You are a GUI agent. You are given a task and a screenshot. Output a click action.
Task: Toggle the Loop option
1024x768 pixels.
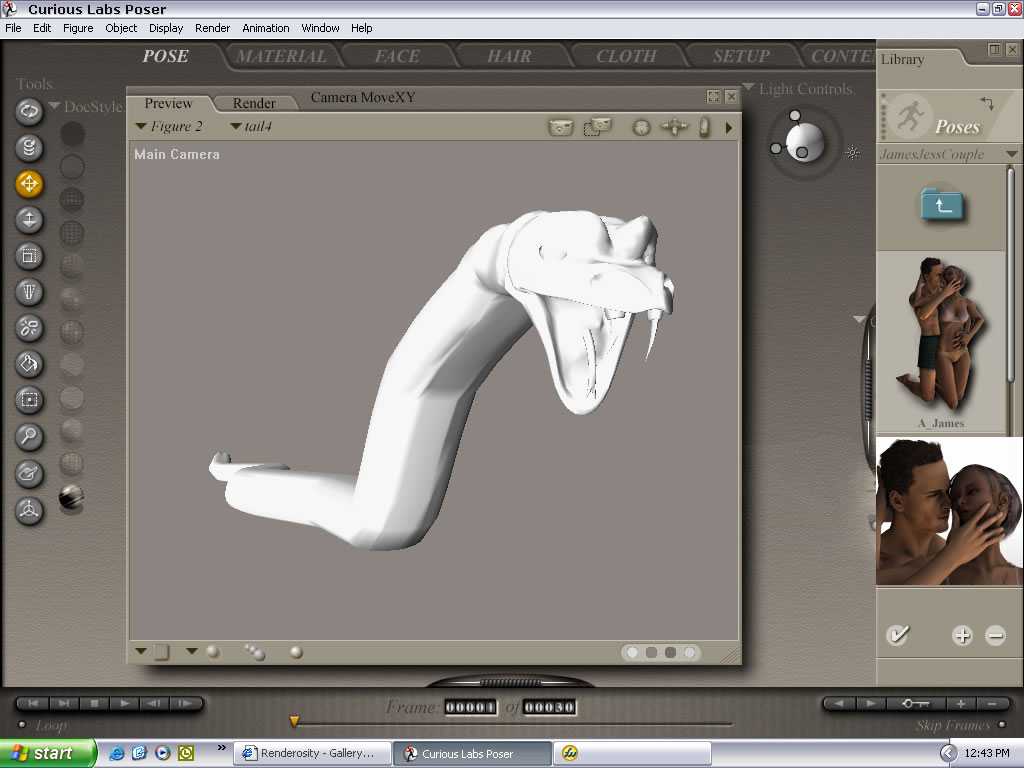22,725
